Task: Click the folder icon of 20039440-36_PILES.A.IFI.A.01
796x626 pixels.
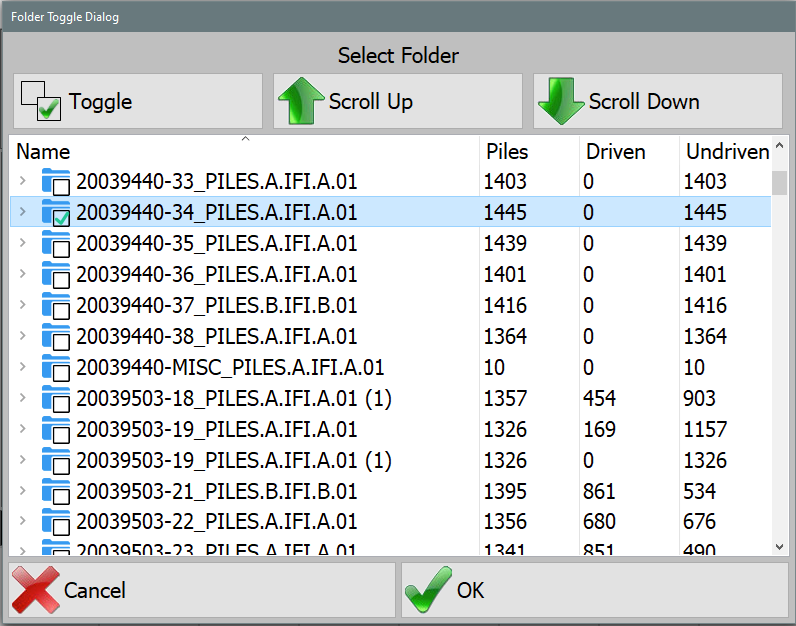Action: coord(56,275)
